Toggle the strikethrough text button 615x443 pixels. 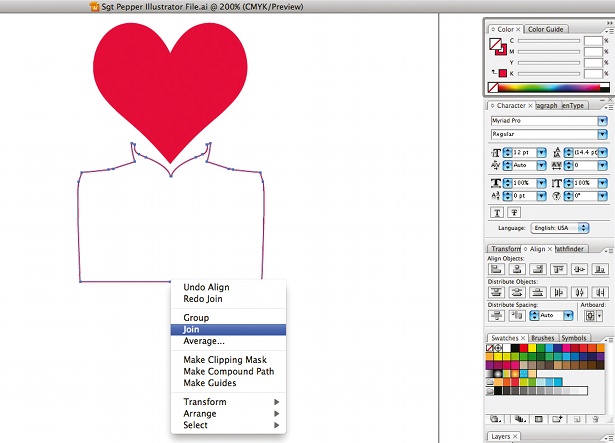point(514,213)
